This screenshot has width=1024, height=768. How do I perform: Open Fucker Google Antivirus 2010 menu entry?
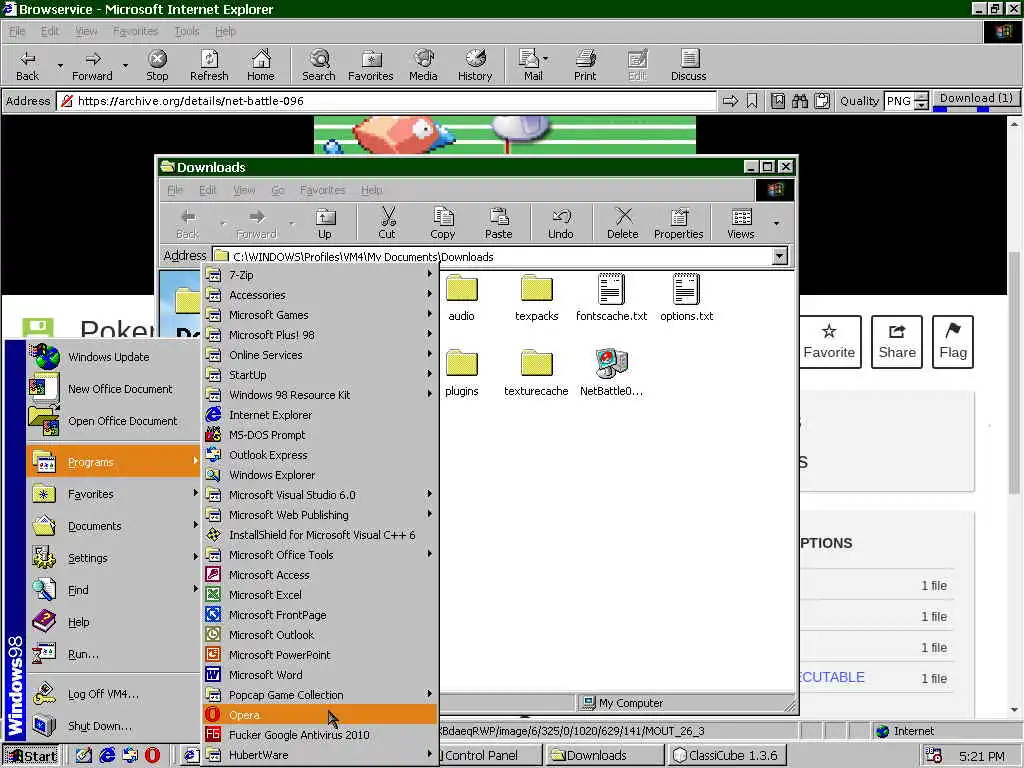coord(319,735)
